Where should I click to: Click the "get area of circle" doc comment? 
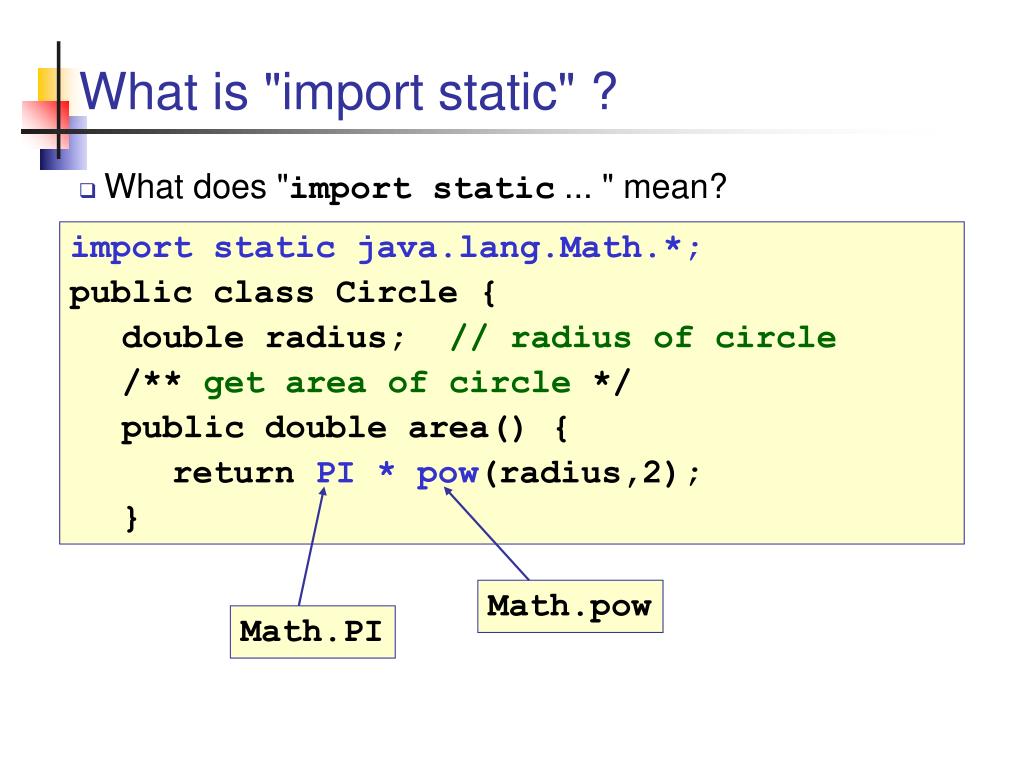tap(376, 383)
